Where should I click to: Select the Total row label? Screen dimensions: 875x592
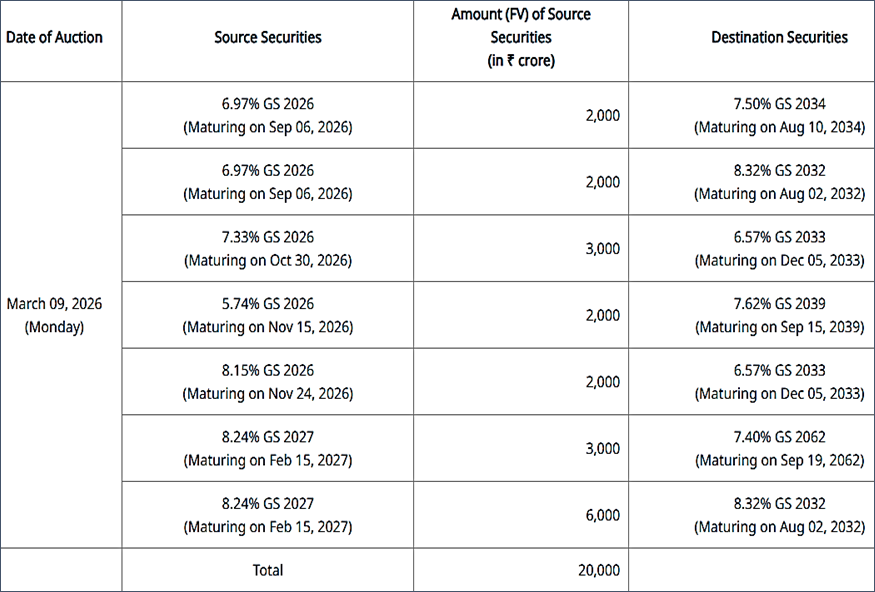268,570
